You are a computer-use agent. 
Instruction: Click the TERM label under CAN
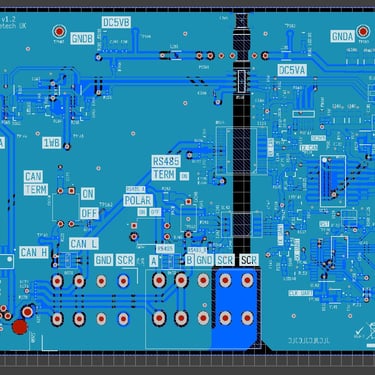[x=36, y=190]
